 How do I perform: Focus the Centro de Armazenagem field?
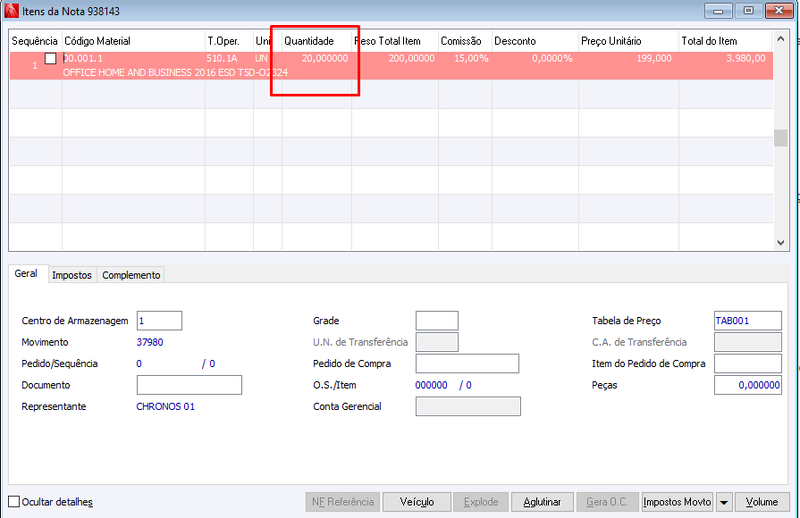[159, 321]
